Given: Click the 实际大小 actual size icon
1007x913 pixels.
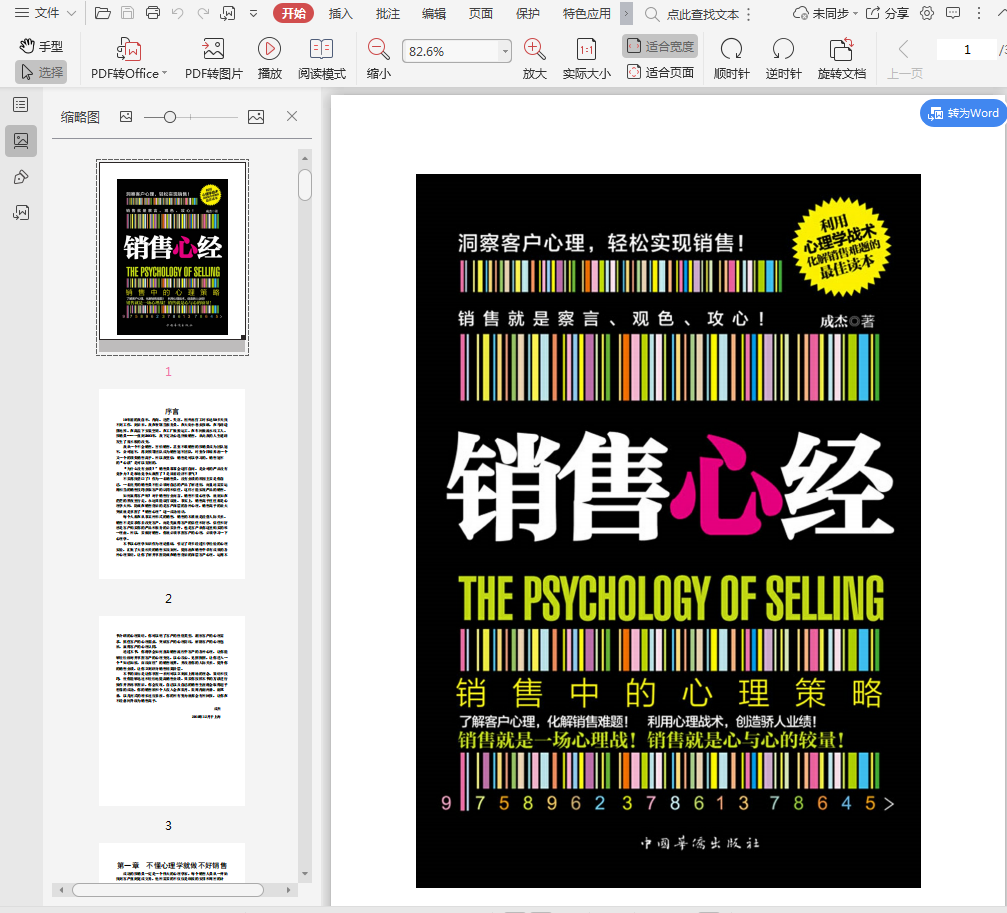Looking at the screenshot, I should 586,49.
